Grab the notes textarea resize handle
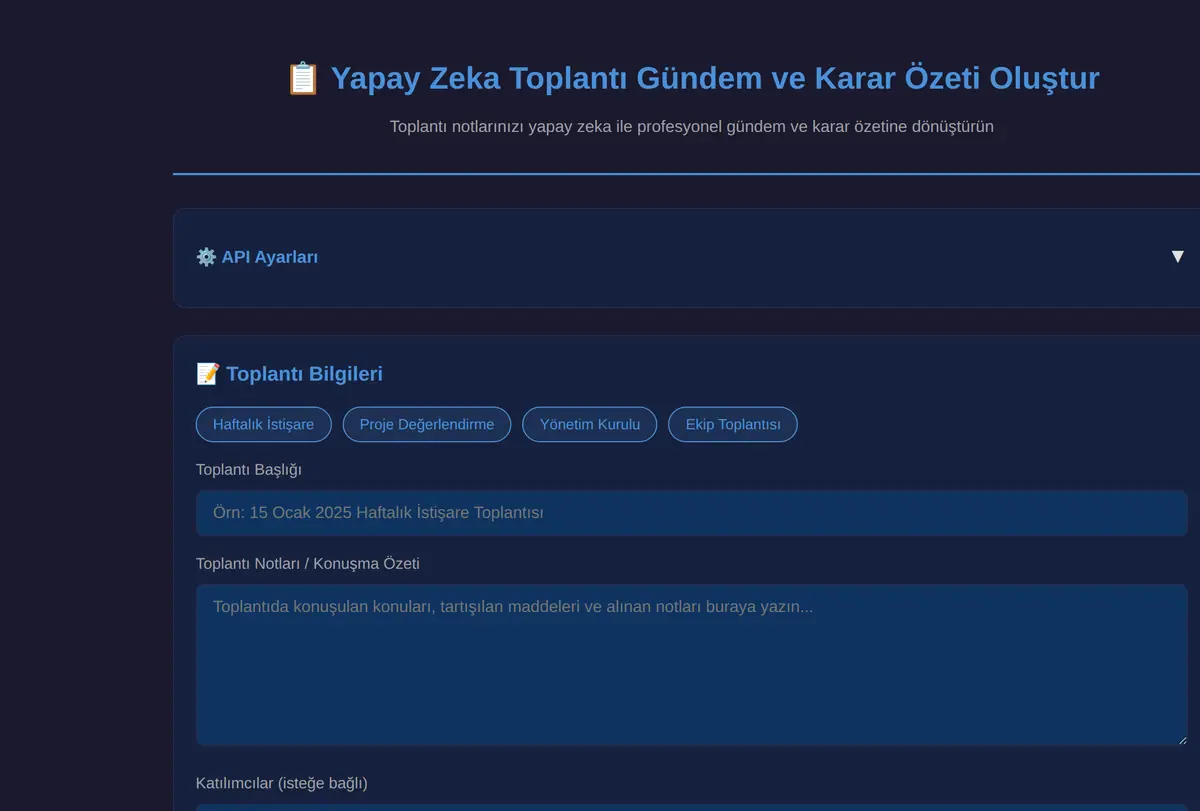Viewport: 1200px width, 811px height. 1181,739
